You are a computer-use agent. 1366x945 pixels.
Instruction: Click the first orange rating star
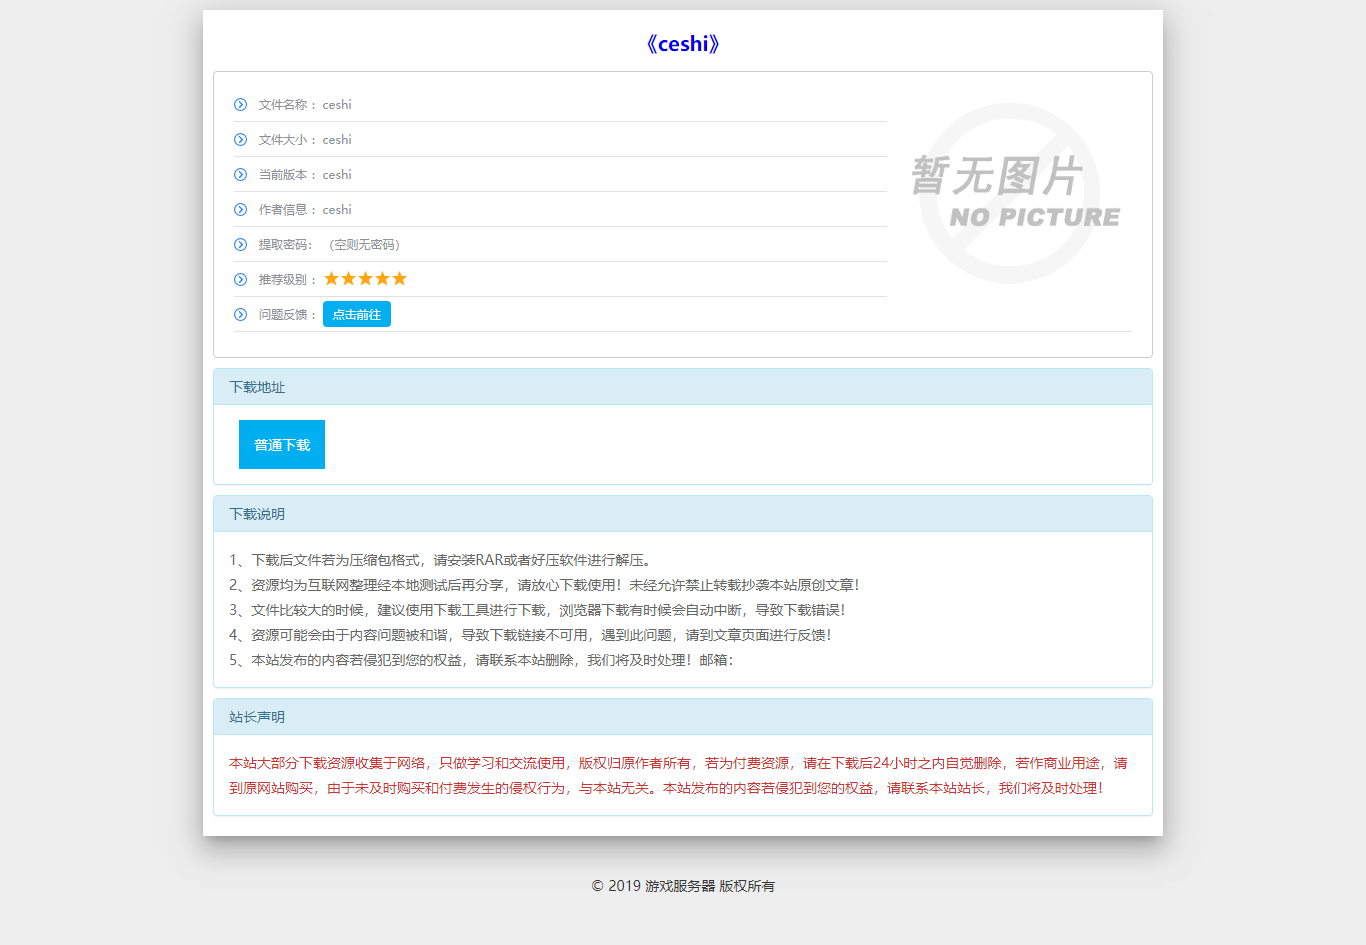tap(332, 279)
